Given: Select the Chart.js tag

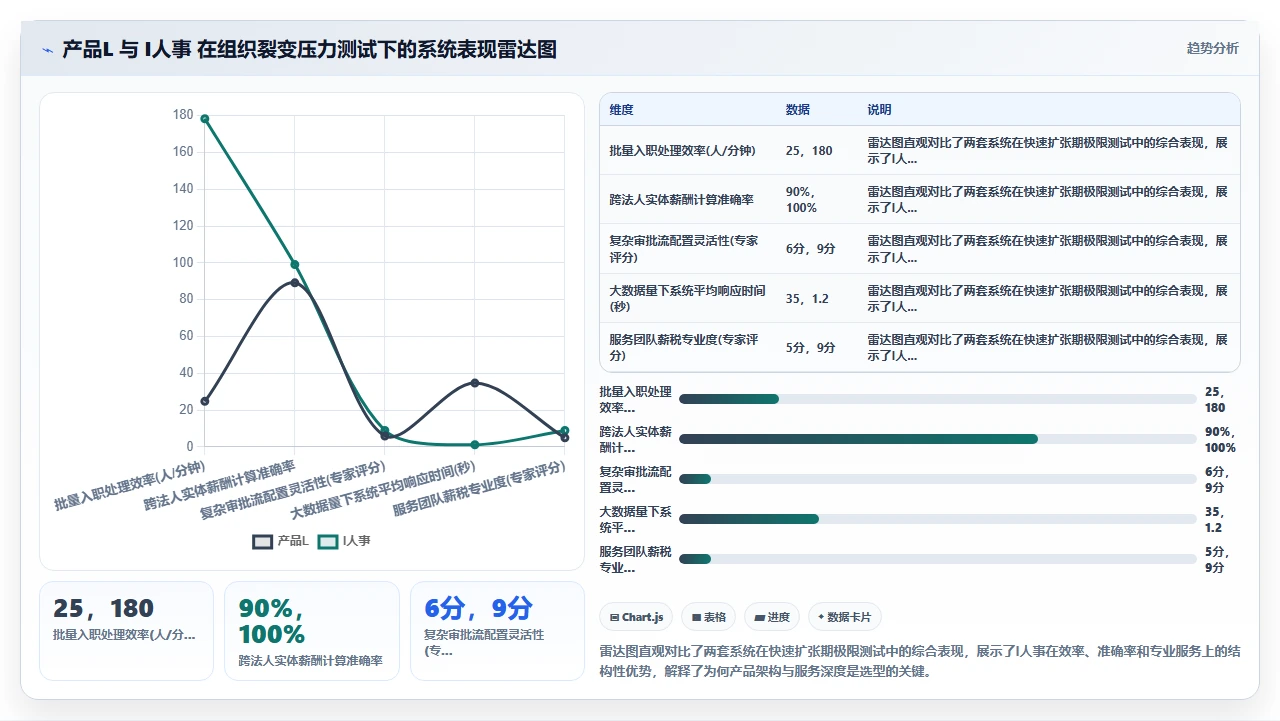Looking at the screenshot, I should pyautogui.click(x=636, y=617).
